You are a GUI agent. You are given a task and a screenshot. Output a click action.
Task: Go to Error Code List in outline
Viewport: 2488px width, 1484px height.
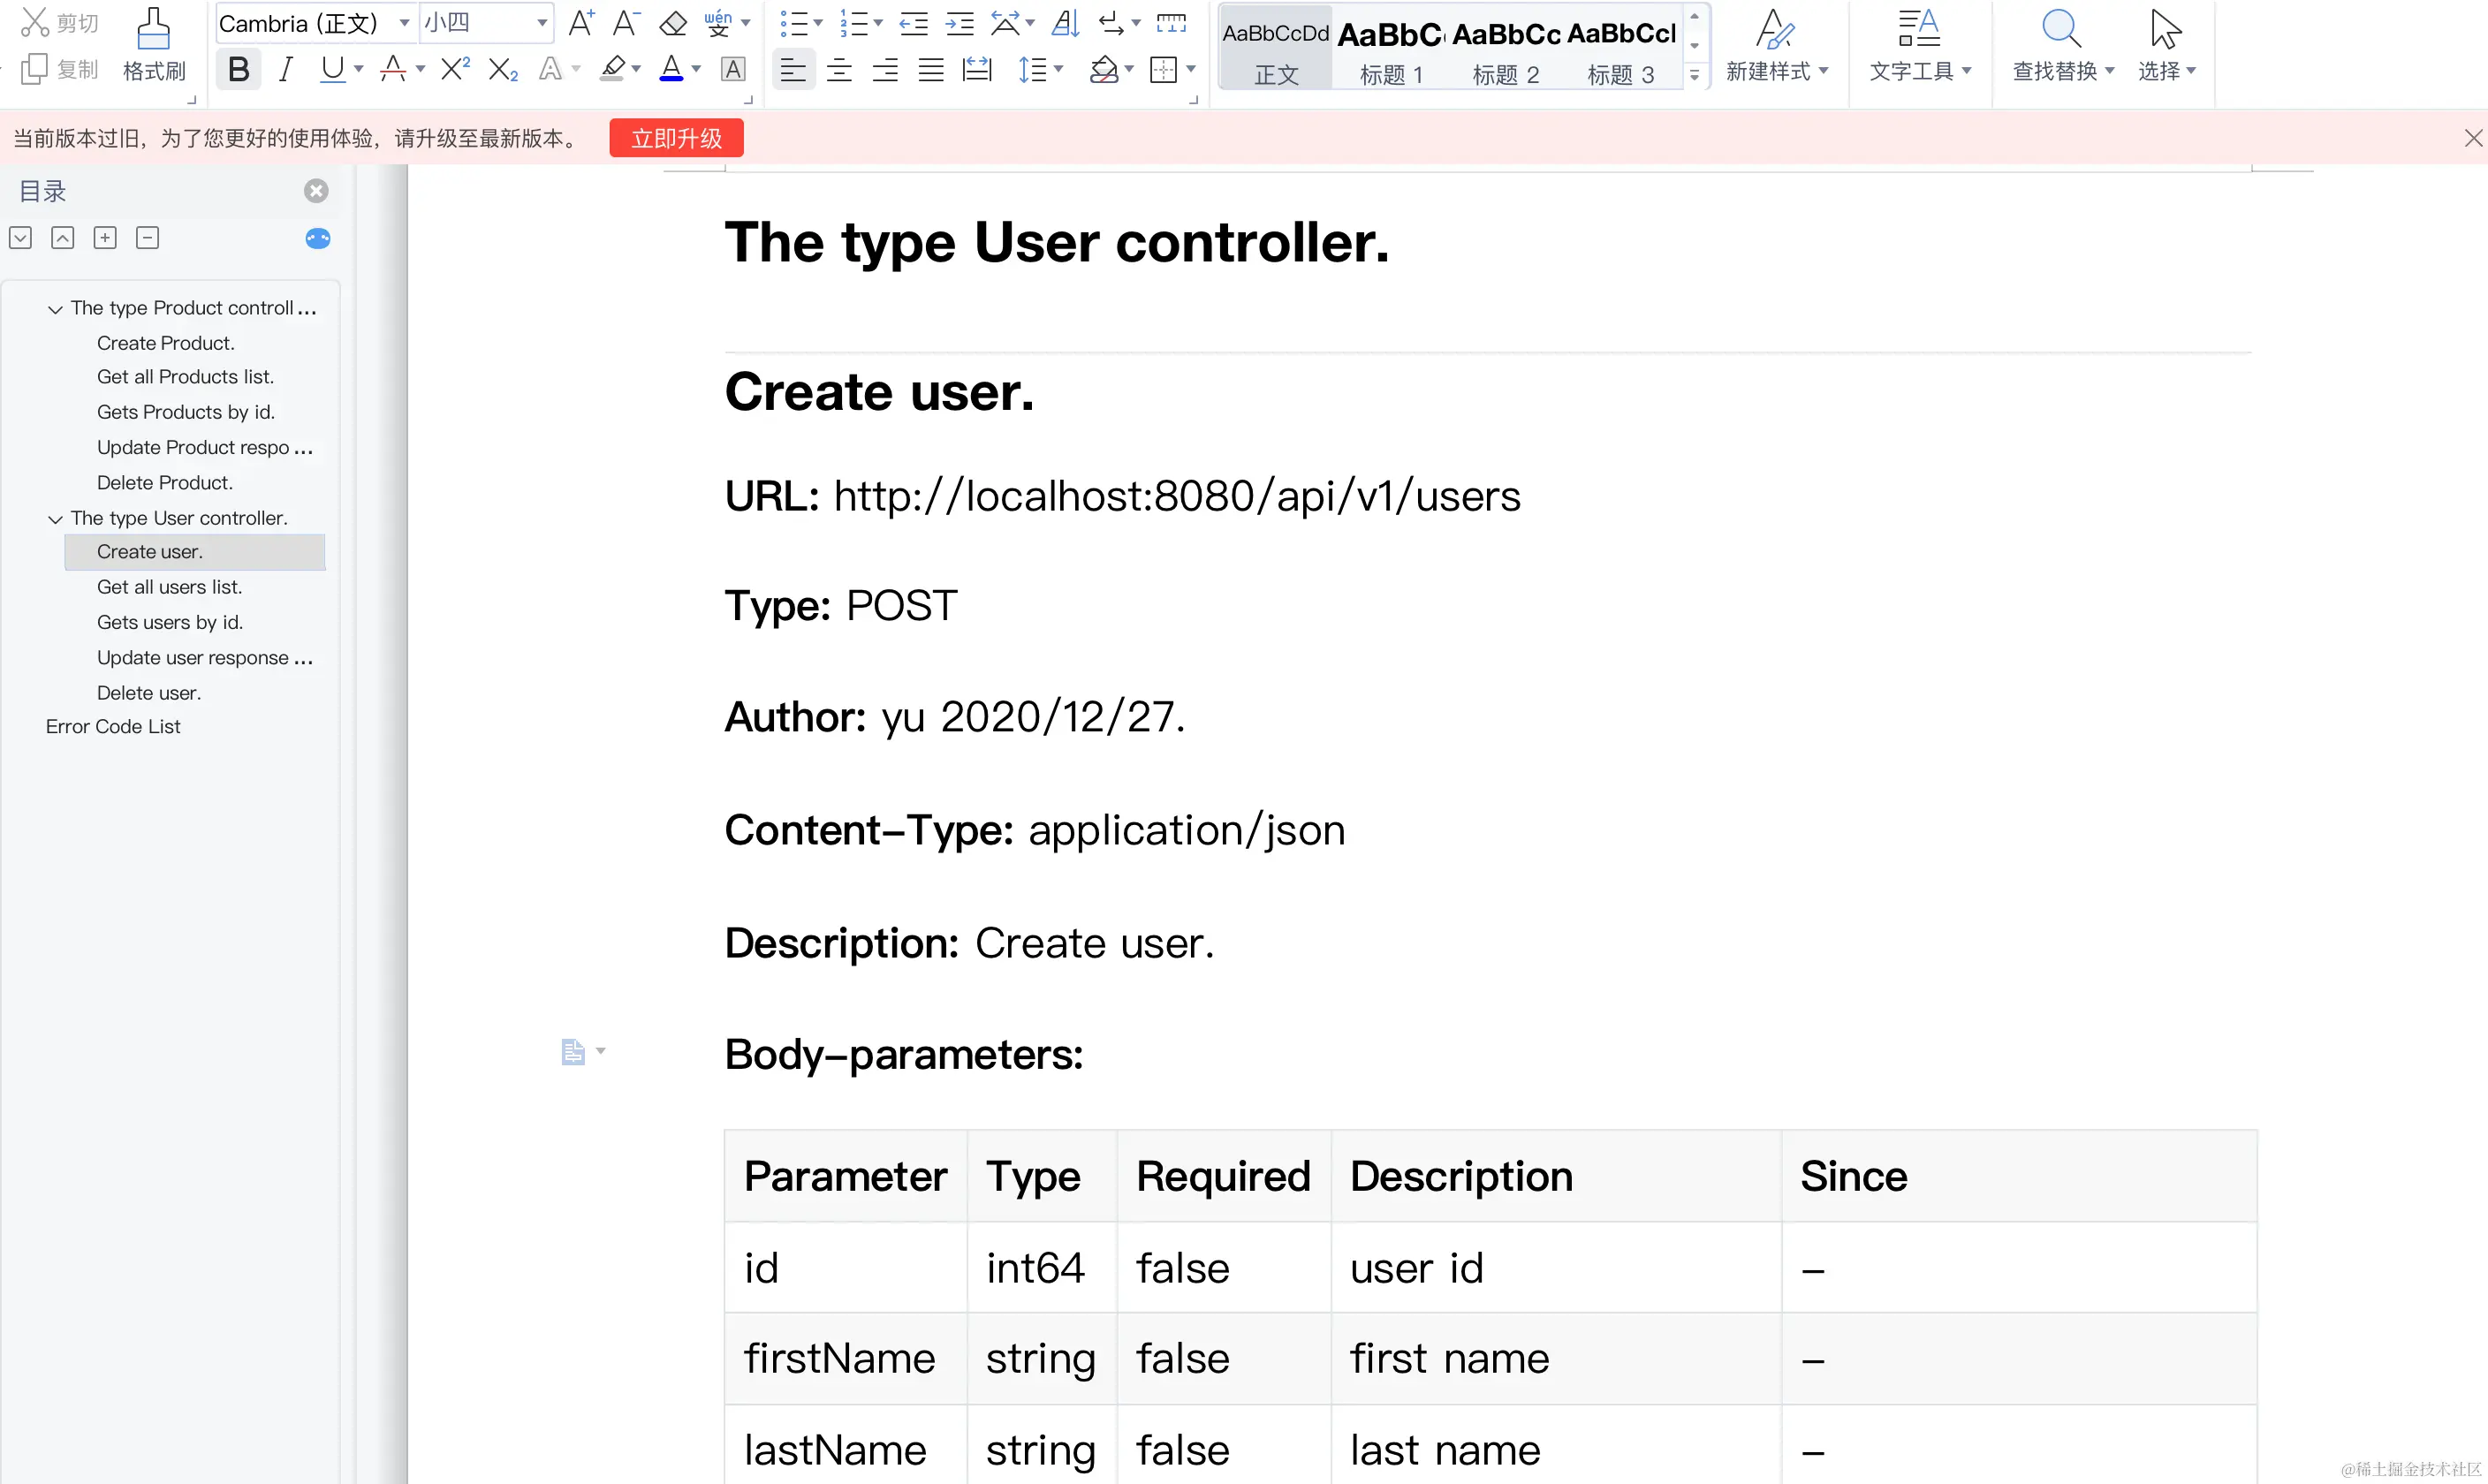(x=113, y=727)
